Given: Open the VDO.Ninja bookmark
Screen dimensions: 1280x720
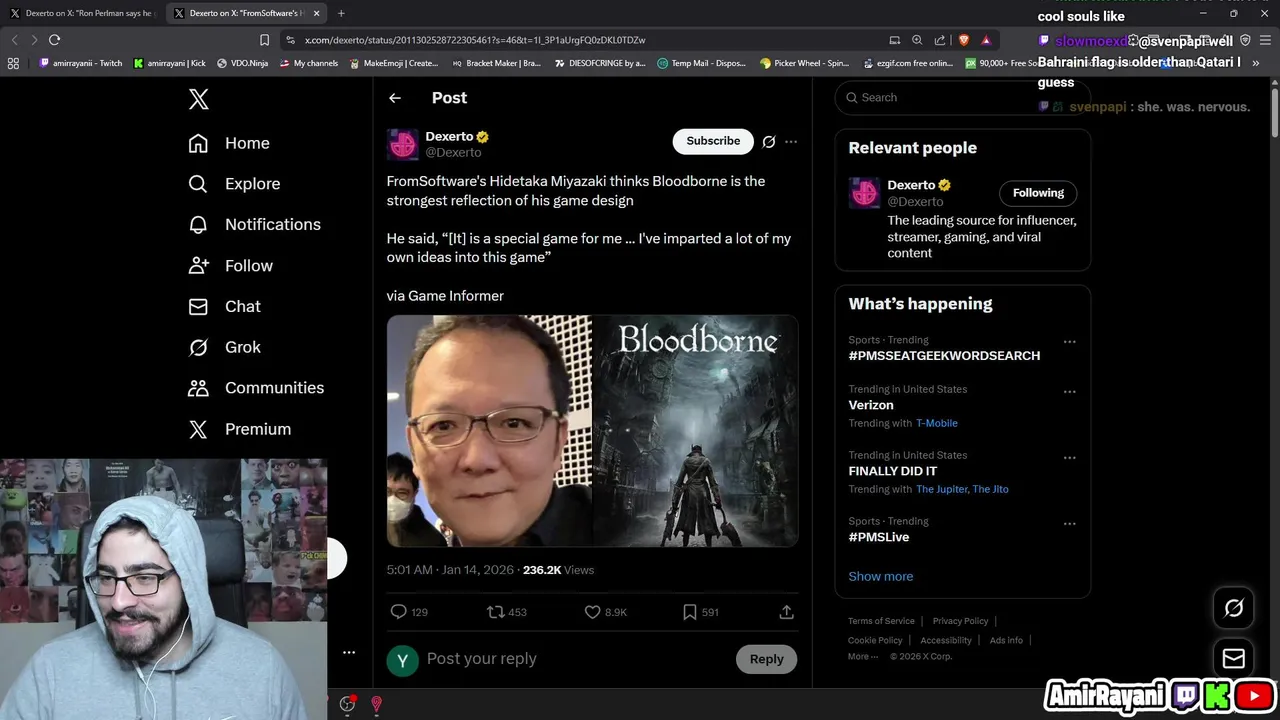Looking at the screenshot, I should 241,63.
